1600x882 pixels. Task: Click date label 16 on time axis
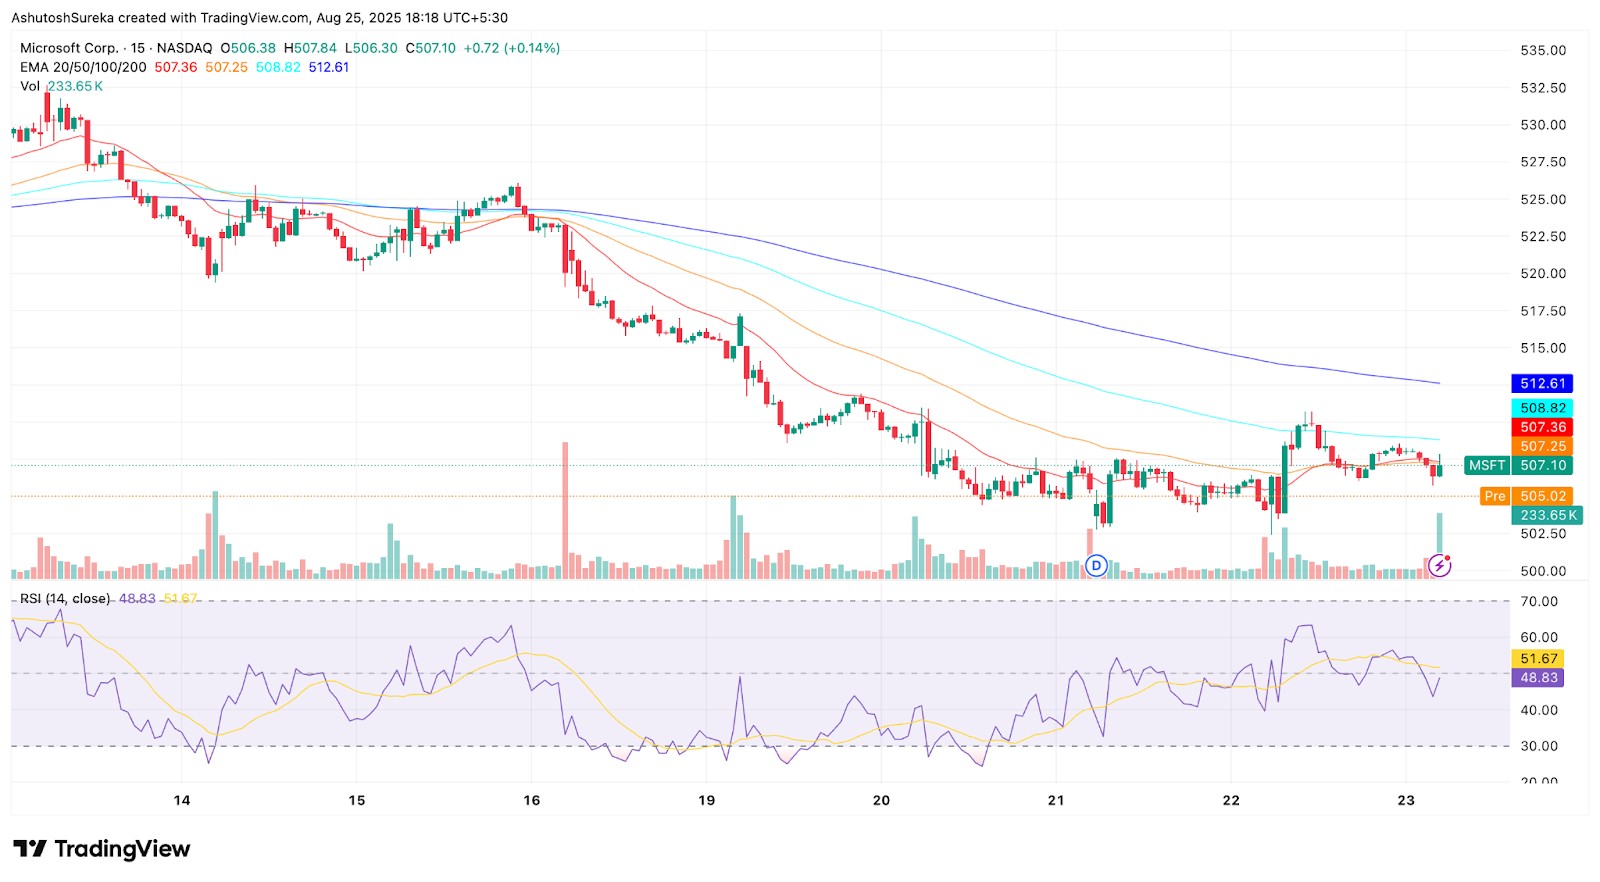532,800
